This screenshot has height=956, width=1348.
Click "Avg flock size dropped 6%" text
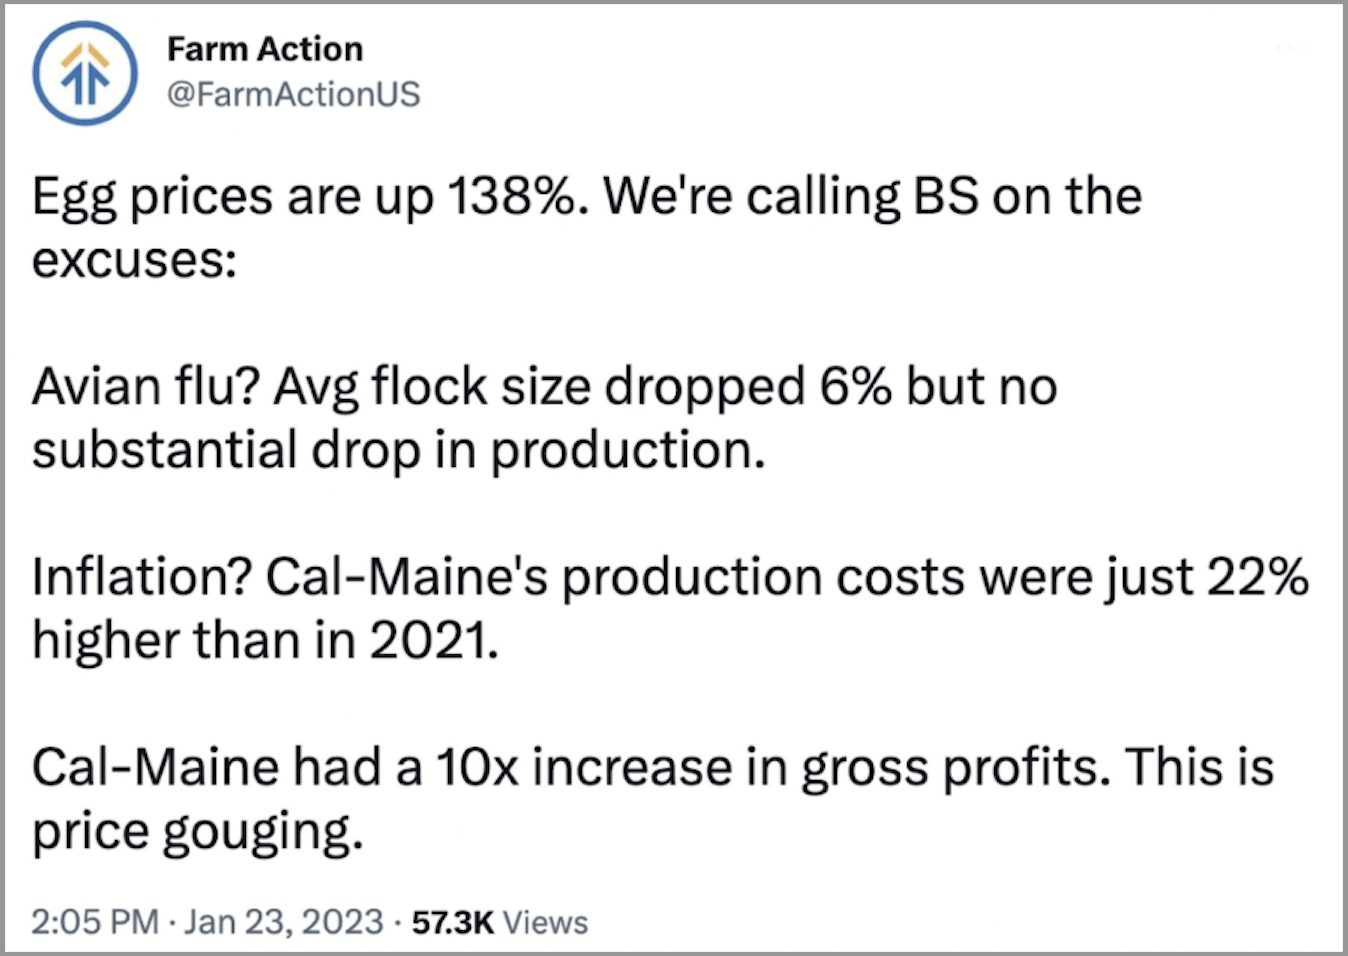(x=582, y=387)
